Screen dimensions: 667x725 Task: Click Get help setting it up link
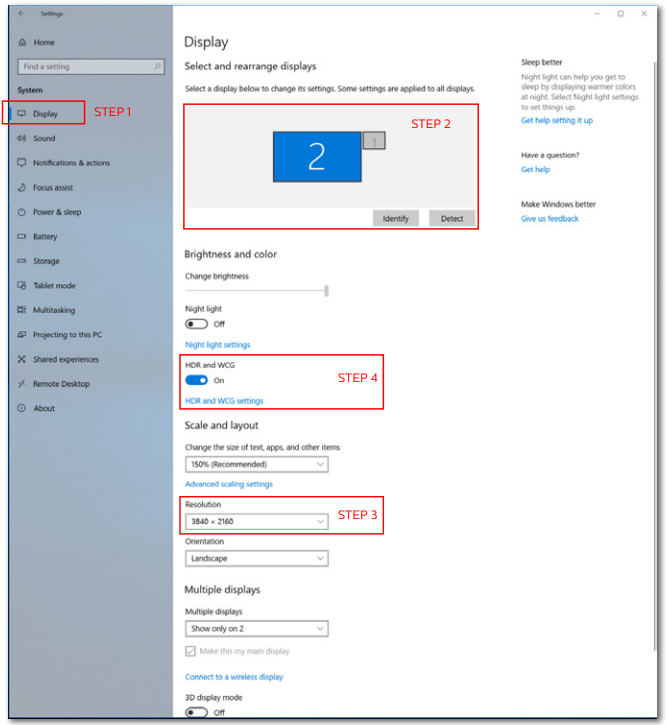[x=557, y=120]
